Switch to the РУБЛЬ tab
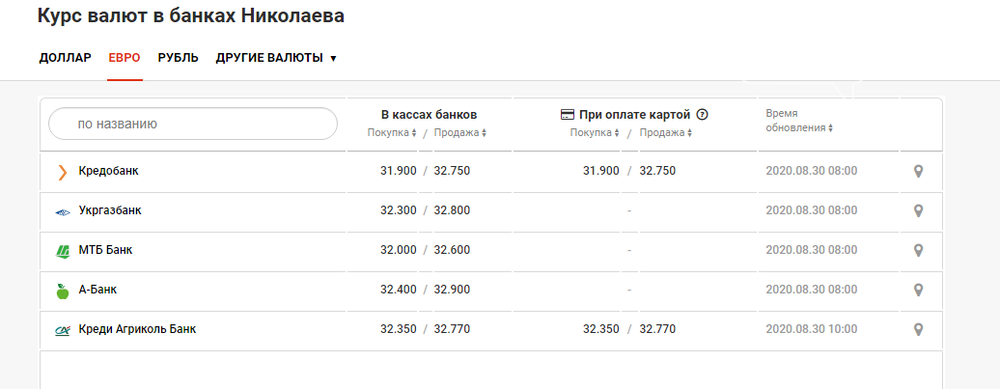1000x389 pixels. click(179, 58)
